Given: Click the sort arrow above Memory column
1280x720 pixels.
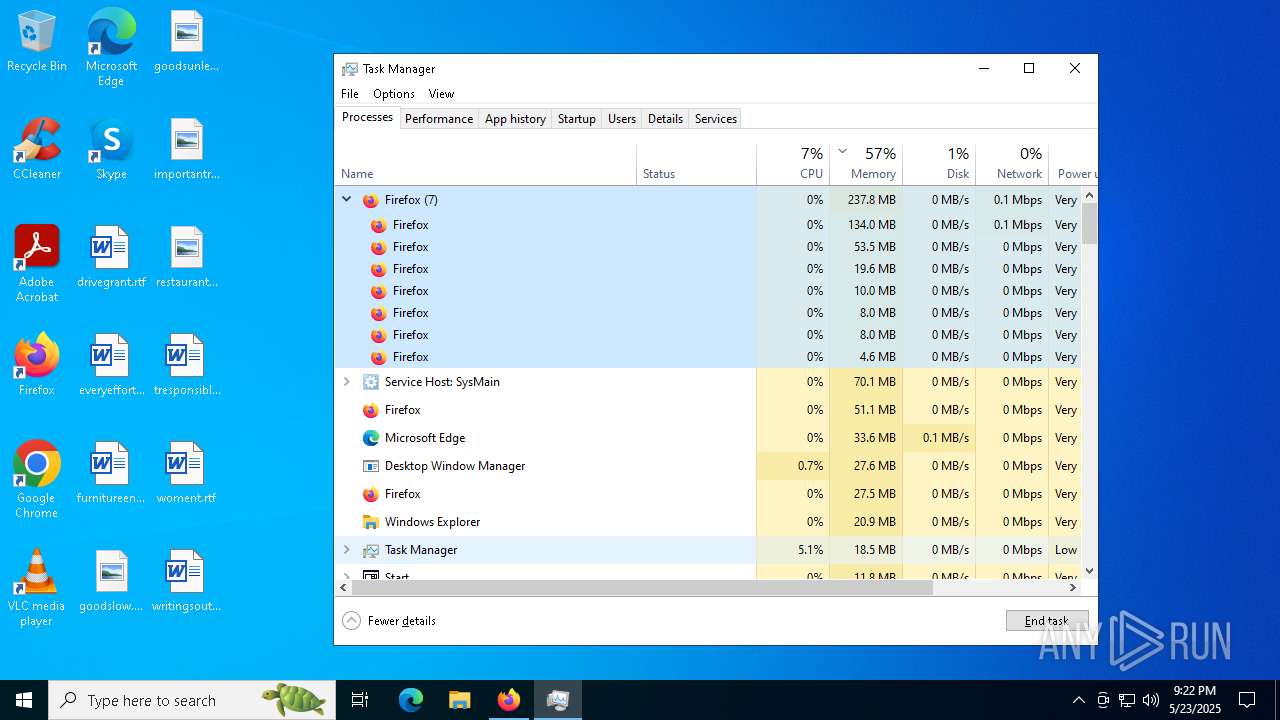Looking at the screenshot, I should 843,152.
